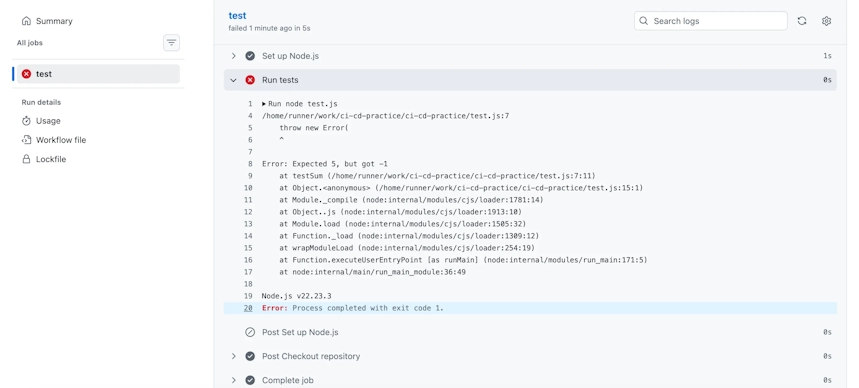Screen dimensions: 859x388
Task: Click the skipped icon on Post Set up Node.js
Action: pos(250,332)
